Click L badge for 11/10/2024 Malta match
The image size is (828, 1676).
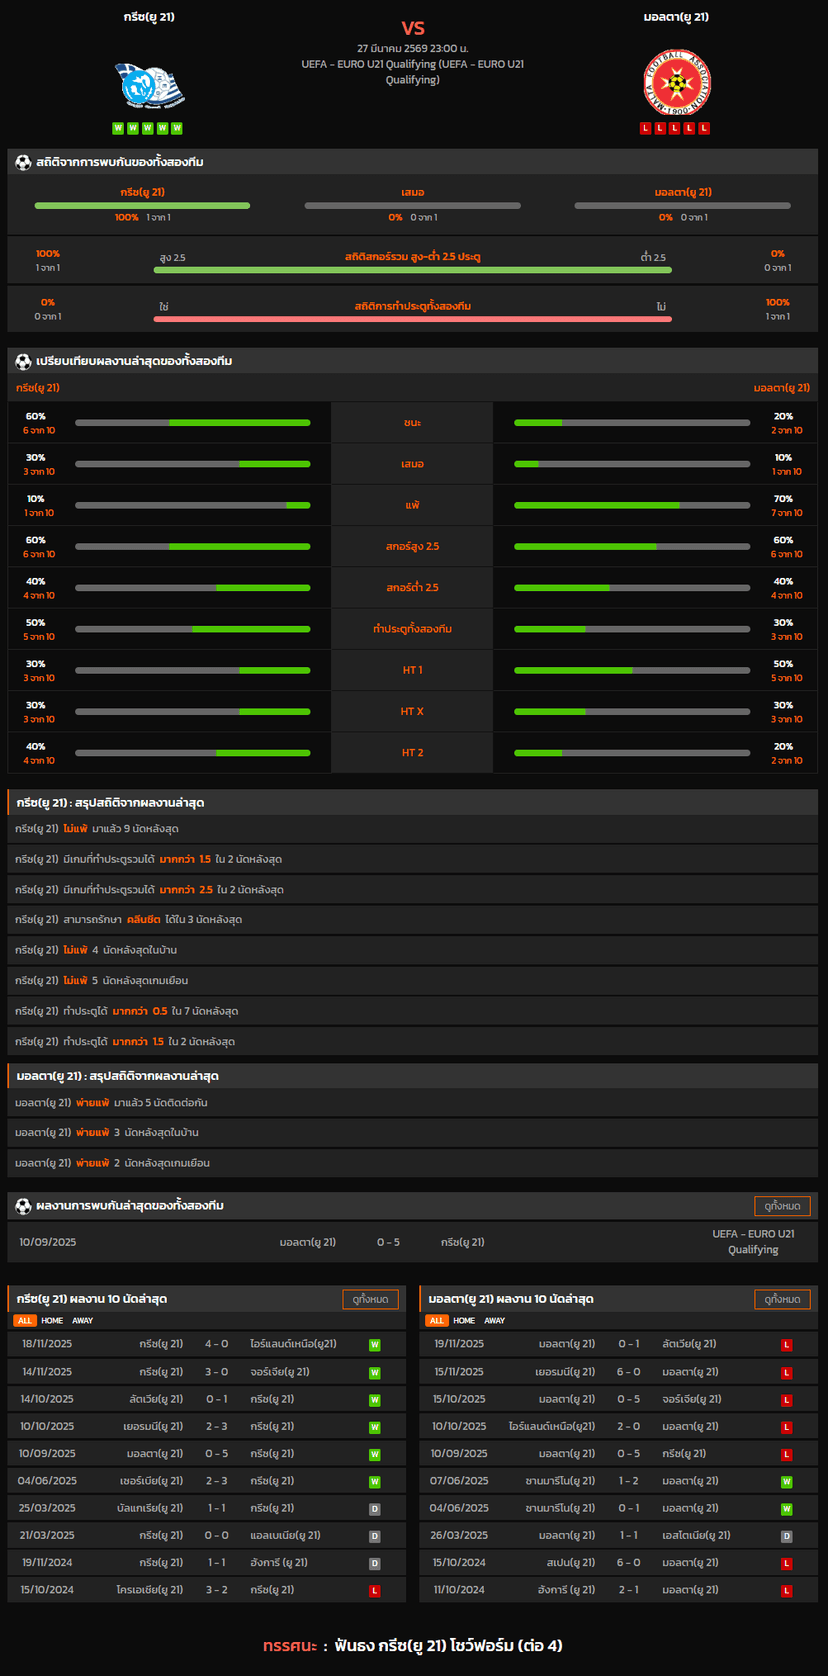(x=787, y=1591)
